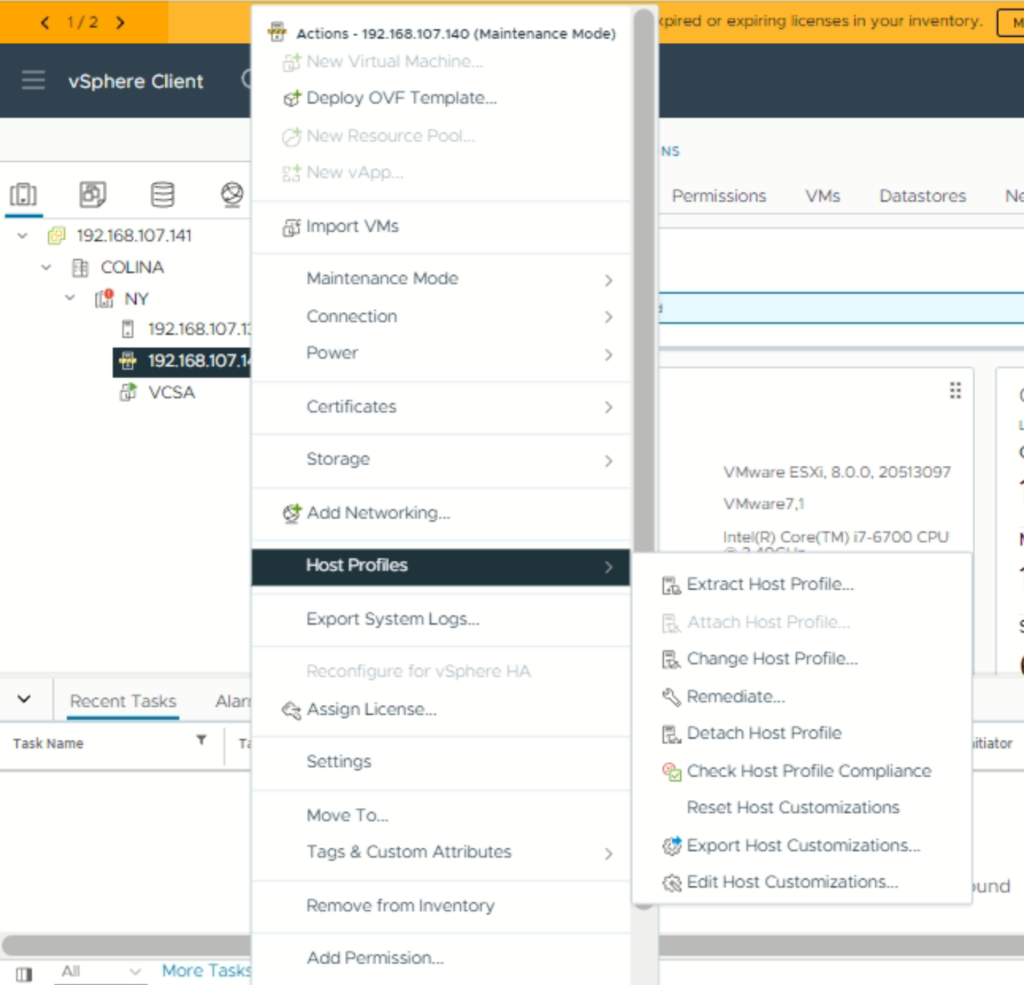The width and height of the screenshot is (1024, 985).
Task: Collapse the Recent Tasks panel chevron
Action: [x=24, y=699]
